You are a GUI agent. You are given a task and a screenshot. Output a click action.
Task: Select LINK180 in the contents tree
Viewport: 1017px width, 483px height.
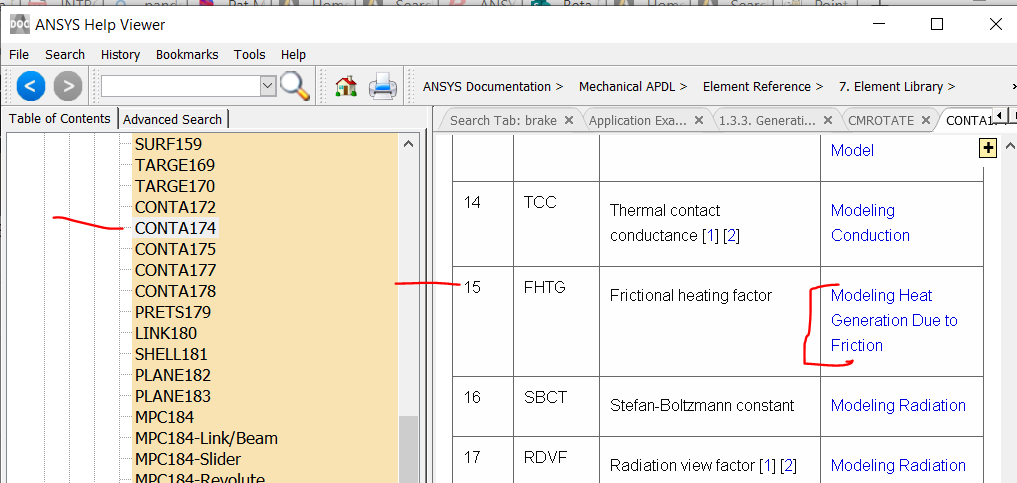pos(165,333)
